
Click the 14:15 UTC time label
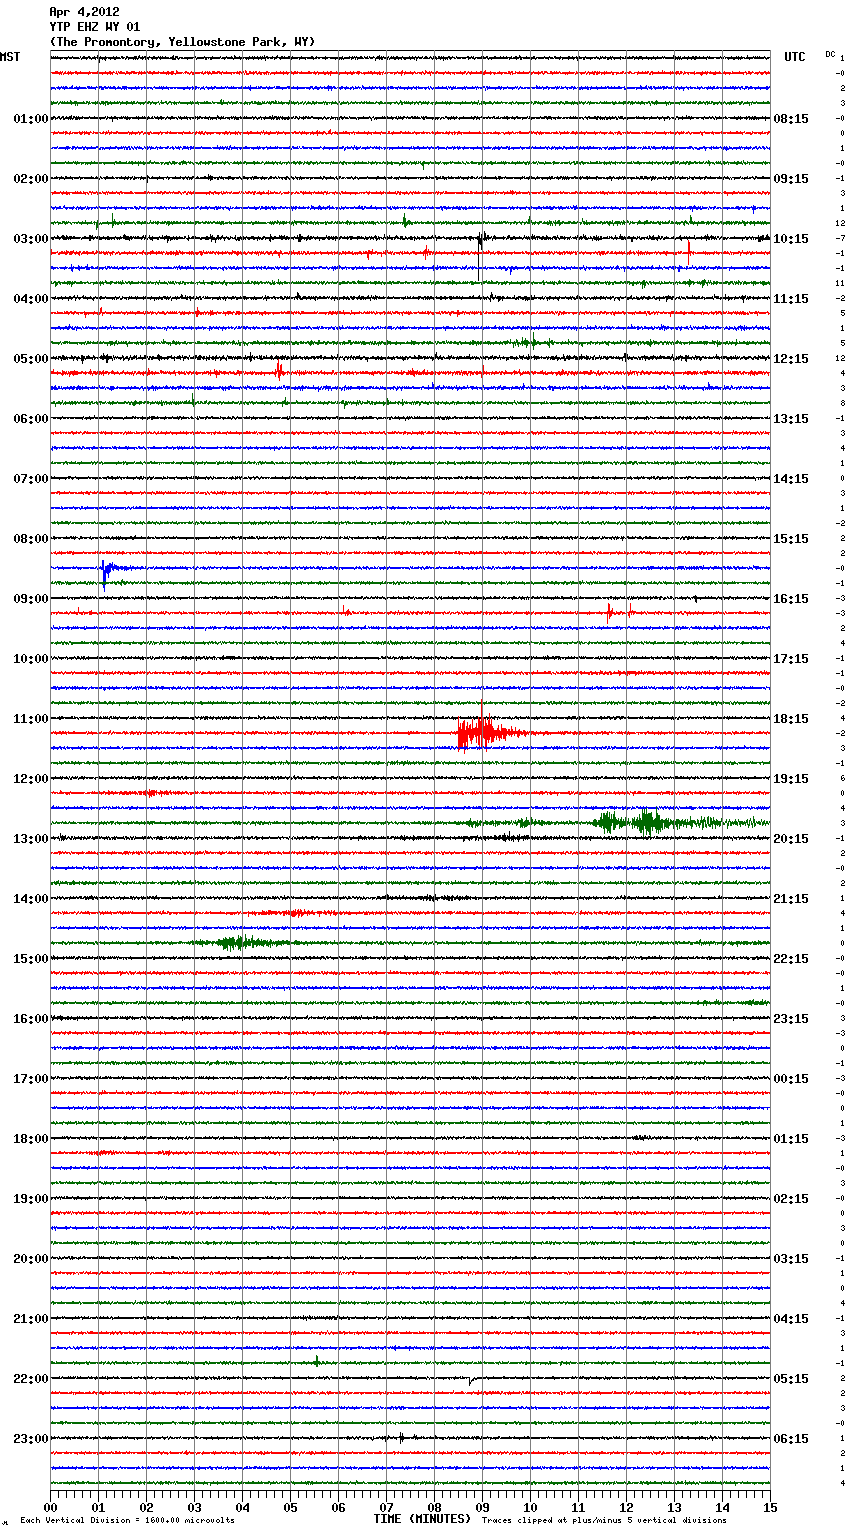(x=791, y=479)
